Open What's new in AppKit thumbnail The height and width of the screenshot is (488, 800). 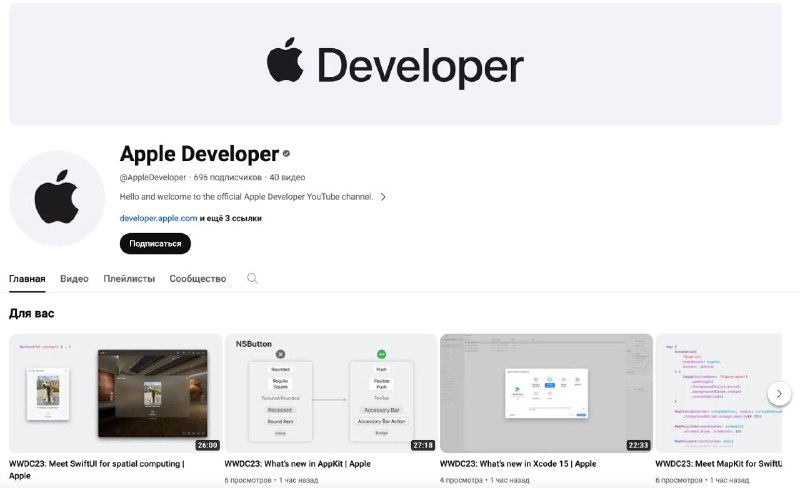[x=331, y=393]
